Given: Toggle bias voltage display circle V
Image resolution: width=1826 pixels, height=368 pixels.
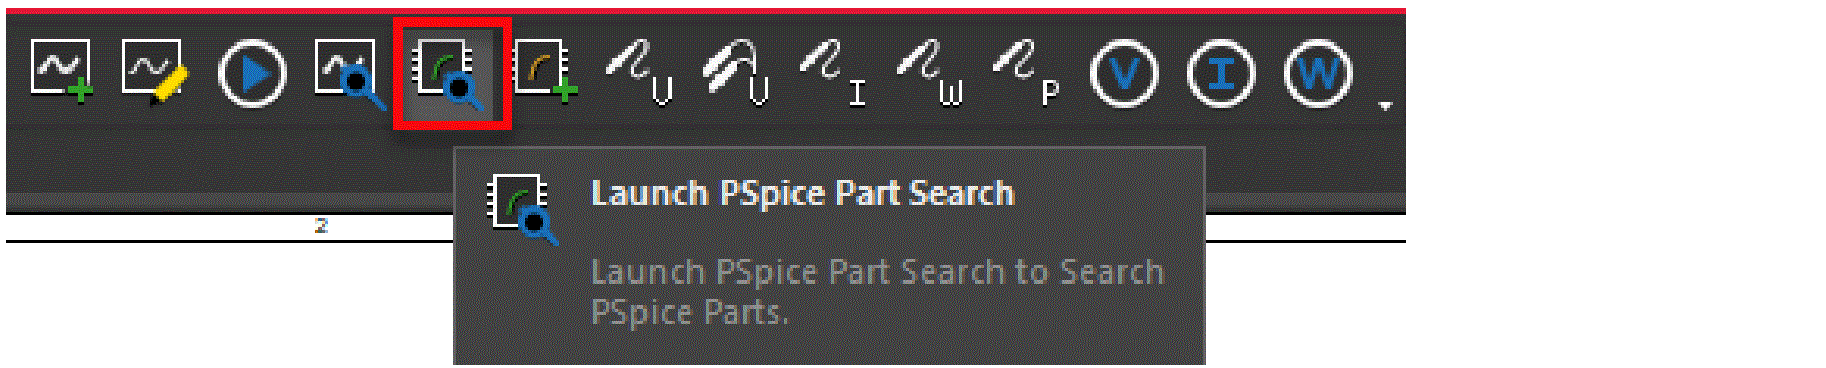Looking at the screenshot, I should (1124, 74).
